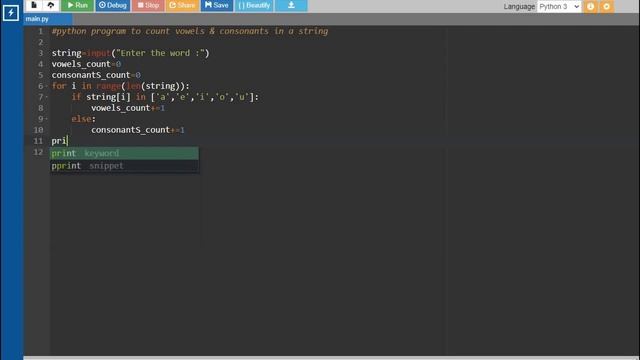
Task: Click the lightning bolt logo icon
Action: point(11,13)
